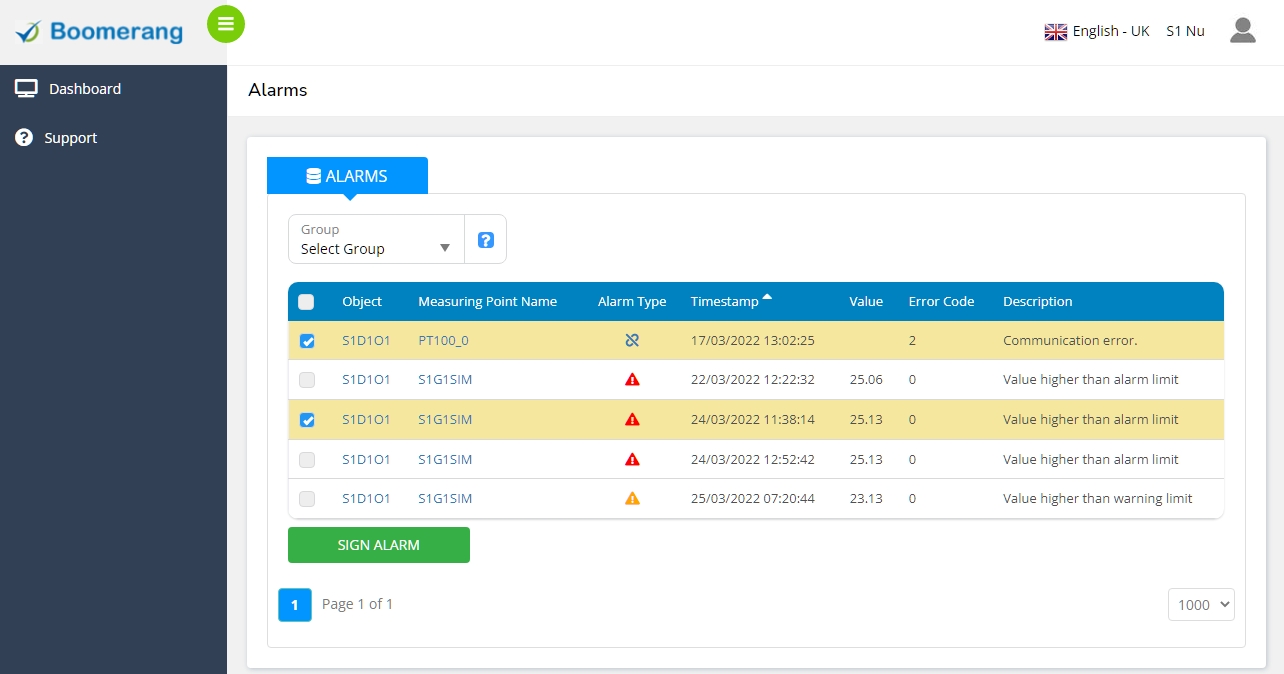Click the orange warning triangle alarm icon
This screenshot has height=674, width=1284.
pos(632,499)
